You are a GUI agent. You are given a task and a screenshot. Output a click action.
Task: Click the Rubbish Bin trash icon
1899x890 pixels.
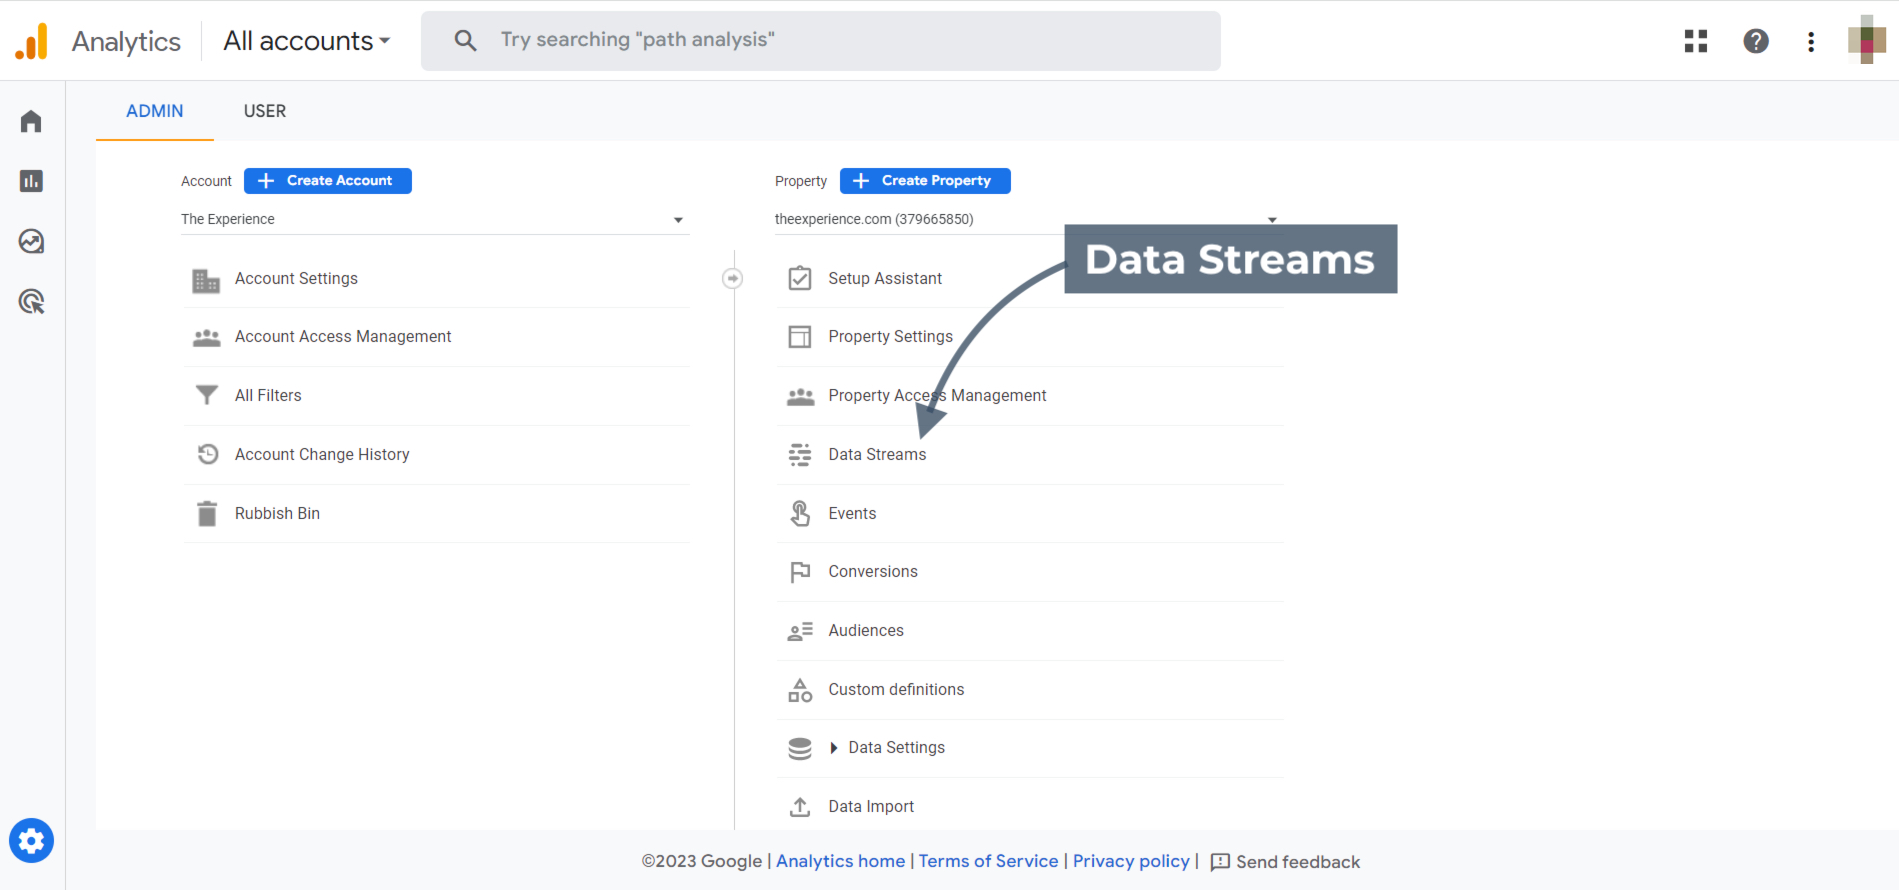click(x=207, y=513)
